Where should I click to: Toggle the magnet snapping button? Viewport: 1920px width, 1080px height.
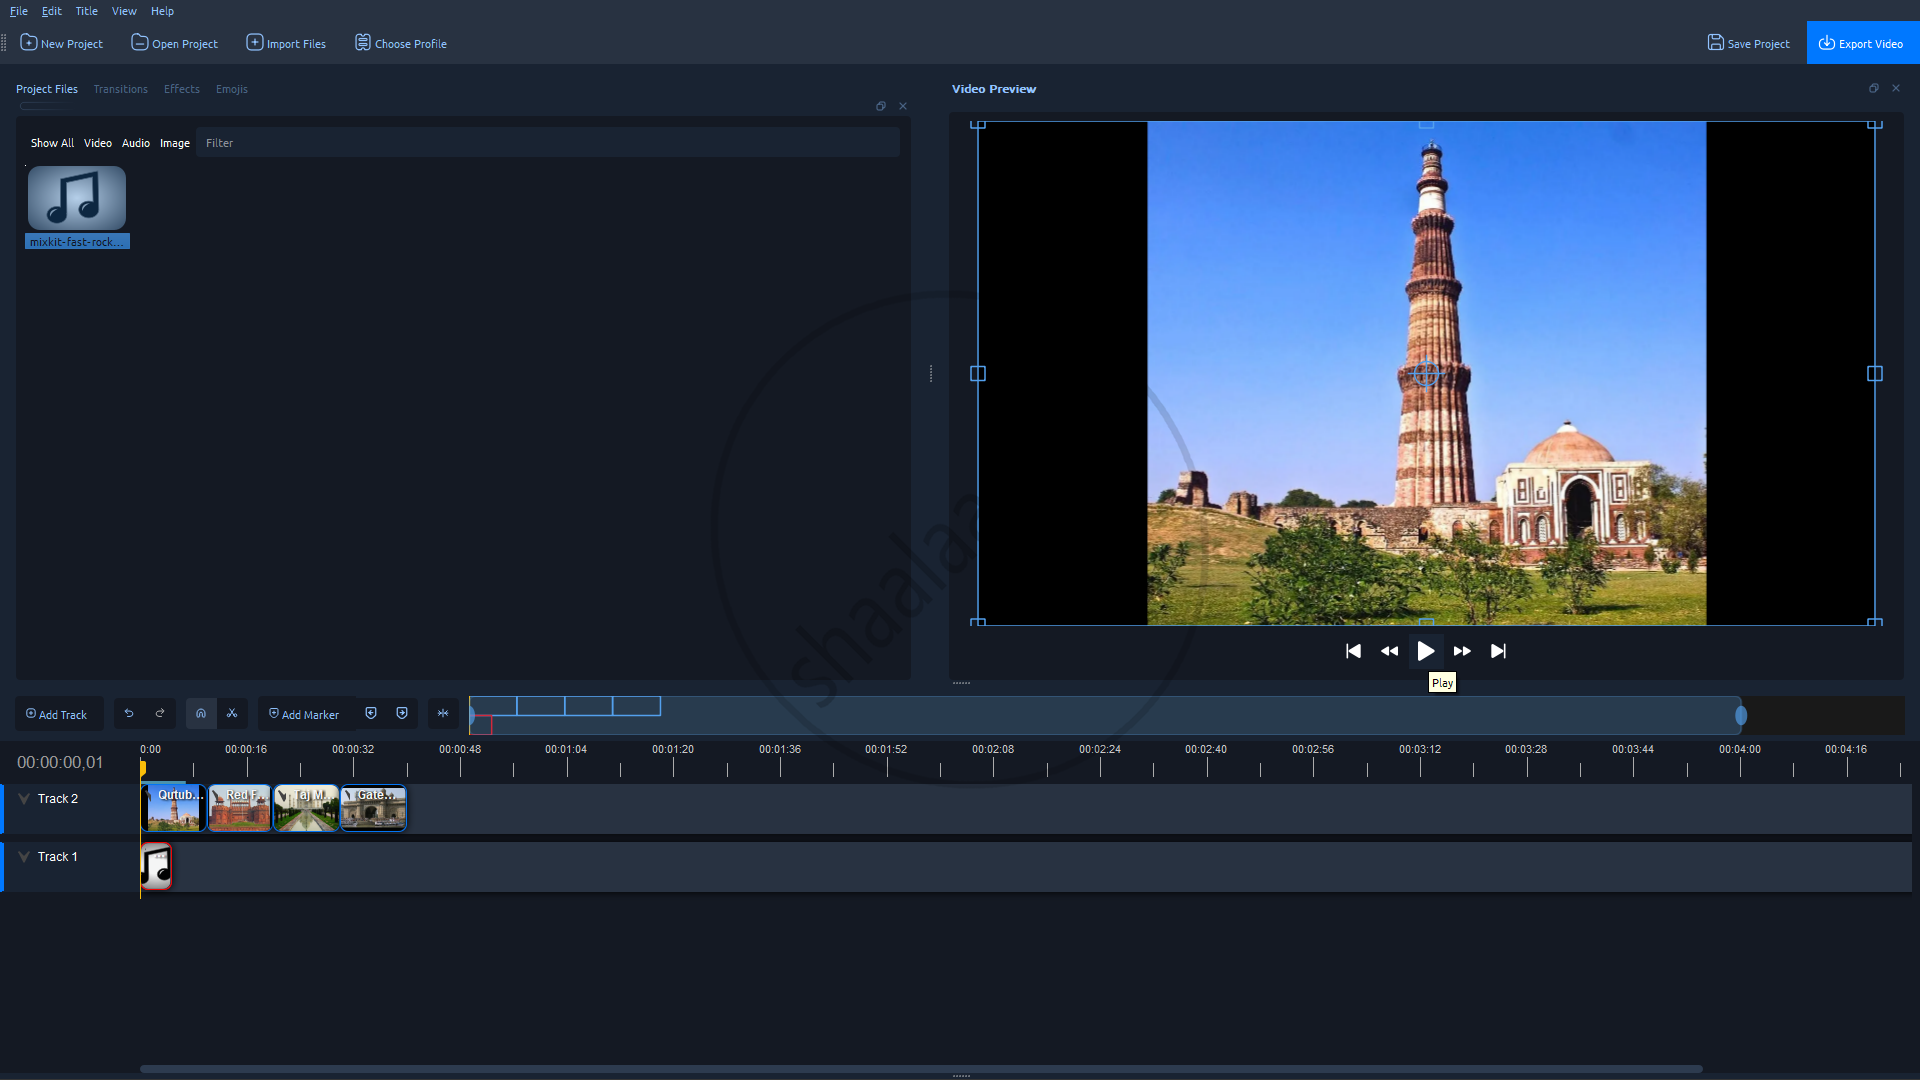point(201,714)
